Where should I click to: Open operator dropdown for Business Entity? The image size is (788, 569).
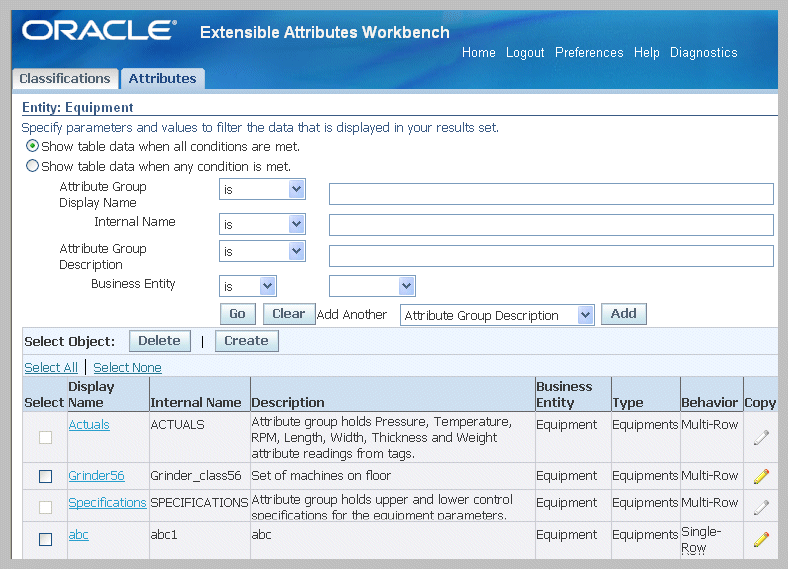248,286
